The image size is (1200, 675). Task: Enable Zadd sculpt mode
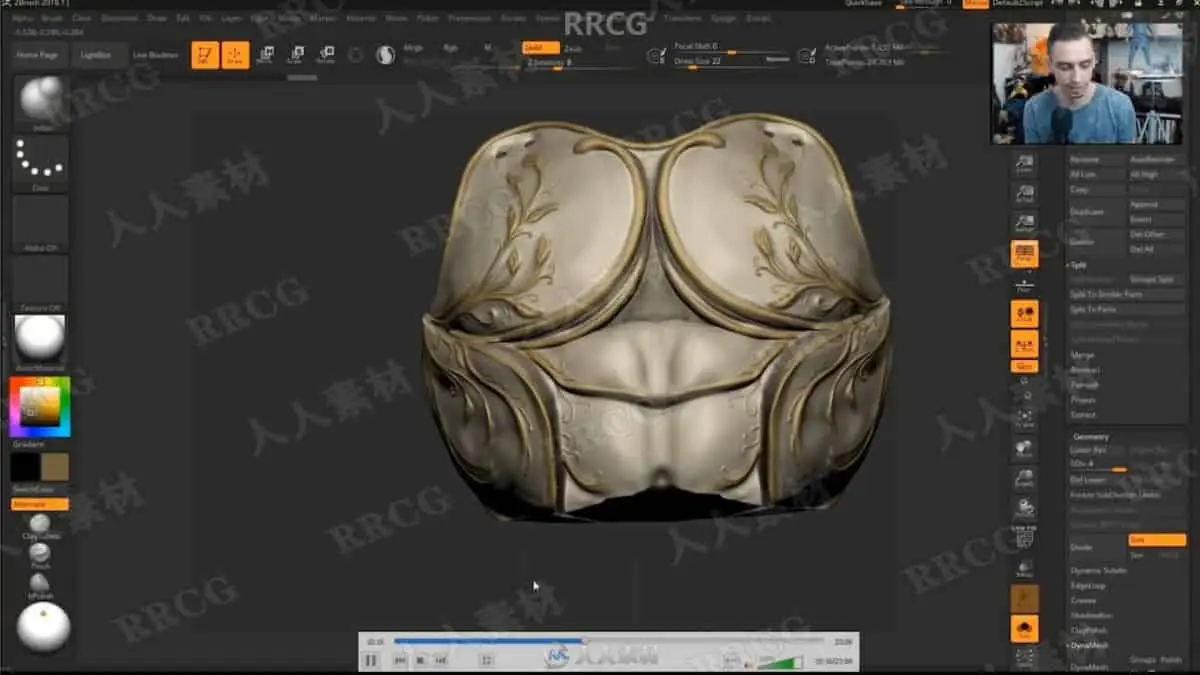point(541,47)
